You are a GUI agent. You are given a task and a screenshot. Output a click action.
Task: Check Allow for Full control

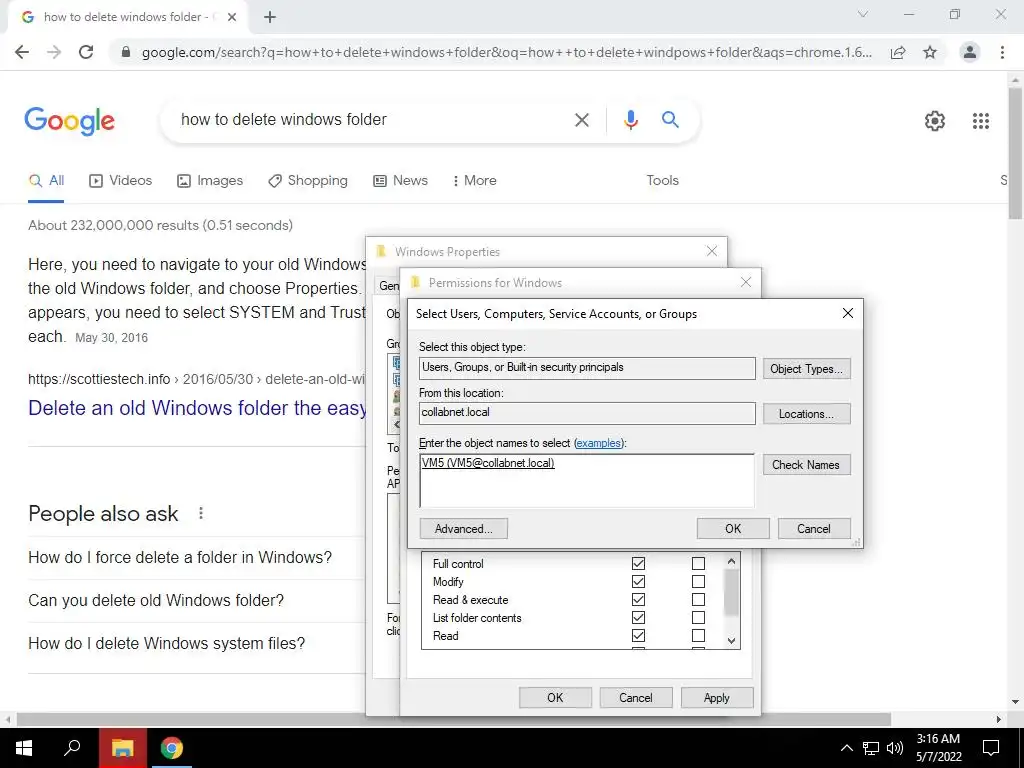click(x=639, y=563)
